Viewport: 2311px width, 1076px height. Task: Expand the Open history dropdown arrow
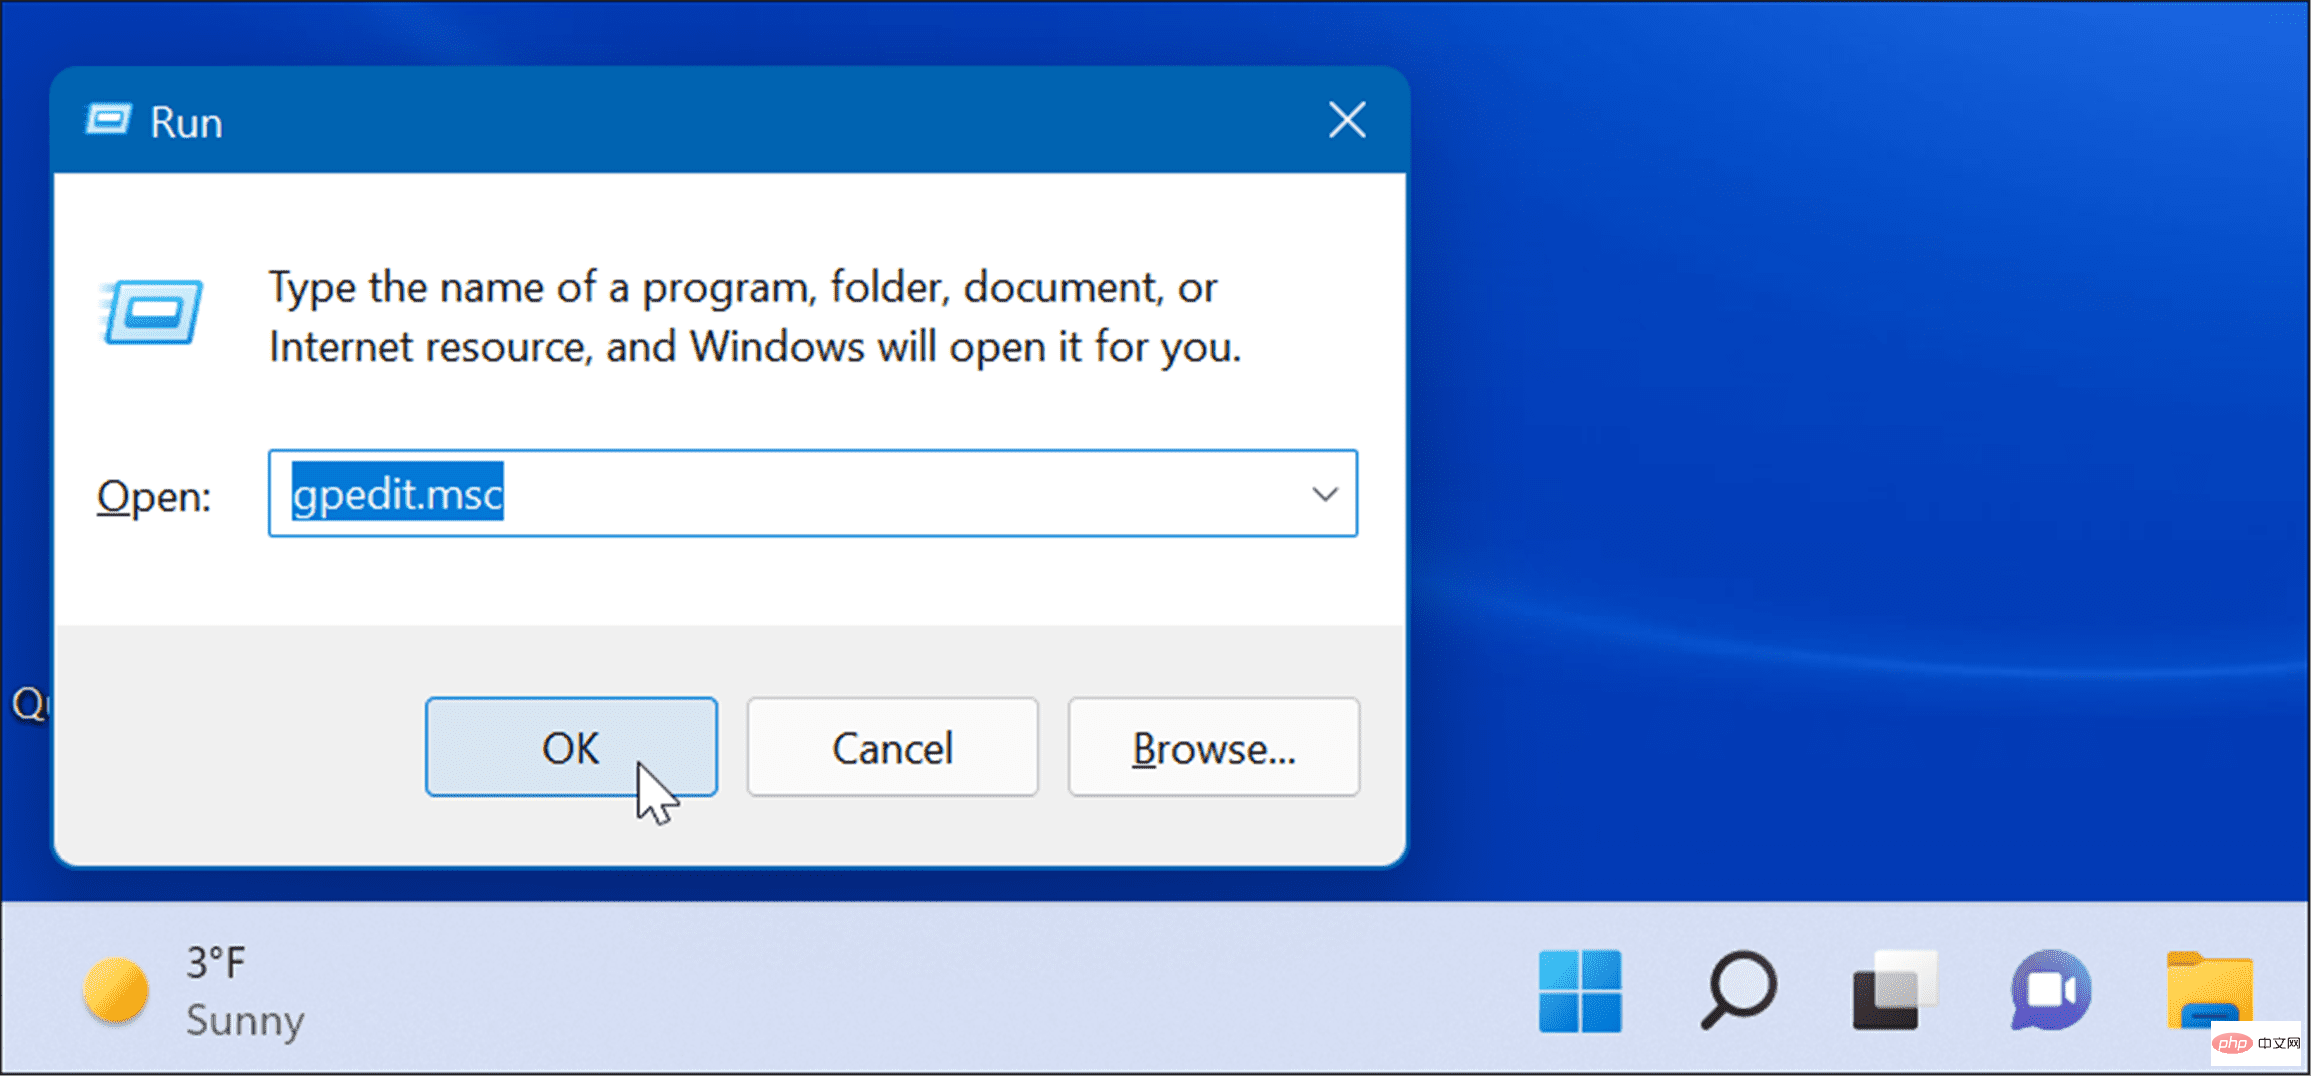tap(1325, 494)
